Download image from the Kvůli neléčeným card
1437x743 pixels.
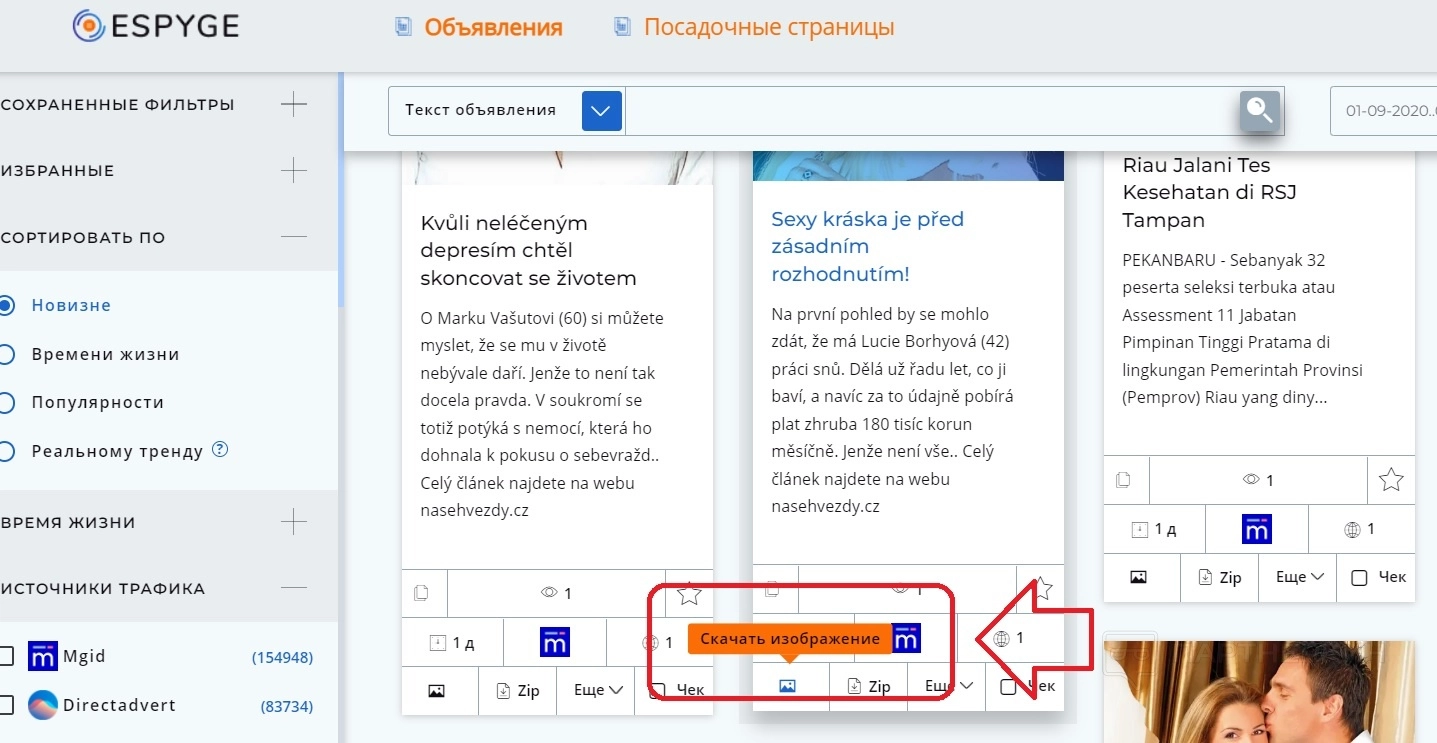pos(436,690)
